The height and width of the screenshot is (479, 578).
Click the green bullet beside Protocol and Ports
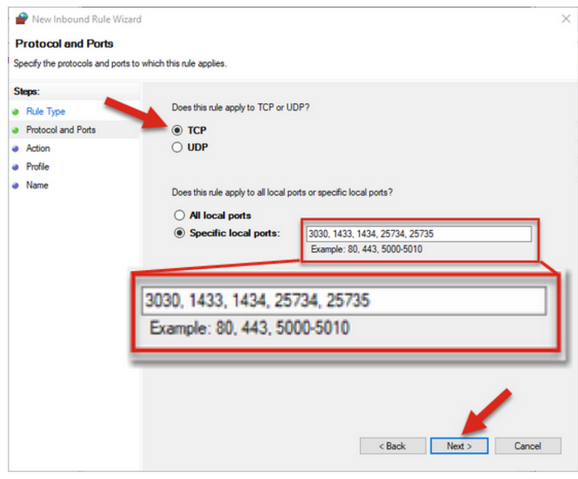point(15,130)
